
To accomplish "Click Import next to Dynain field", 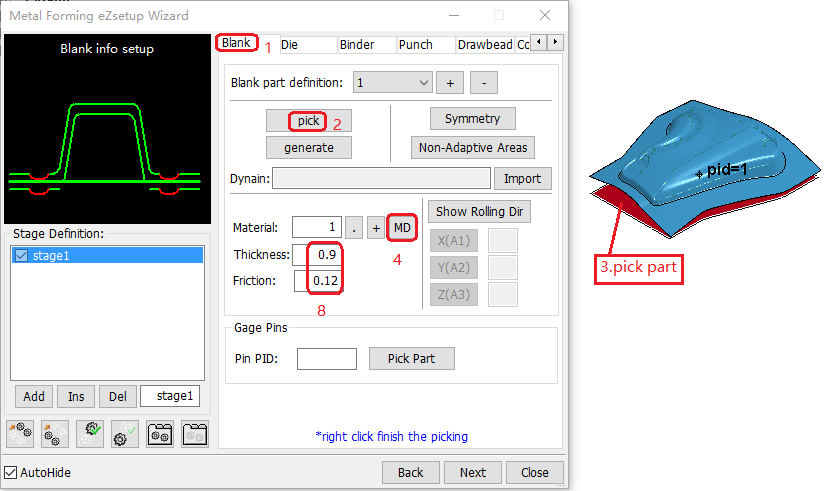I will [522, 179].
